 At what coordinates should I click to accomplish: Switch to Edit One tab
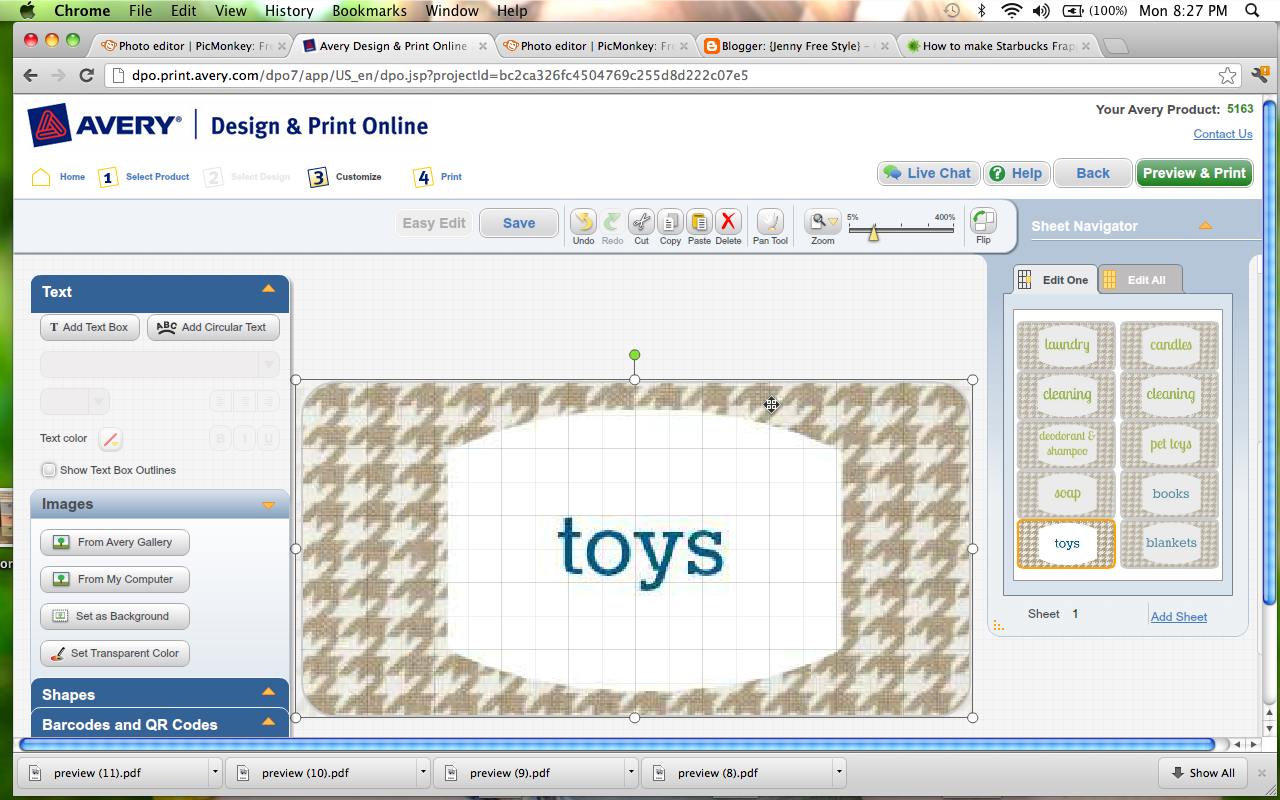click(1055, 280)
